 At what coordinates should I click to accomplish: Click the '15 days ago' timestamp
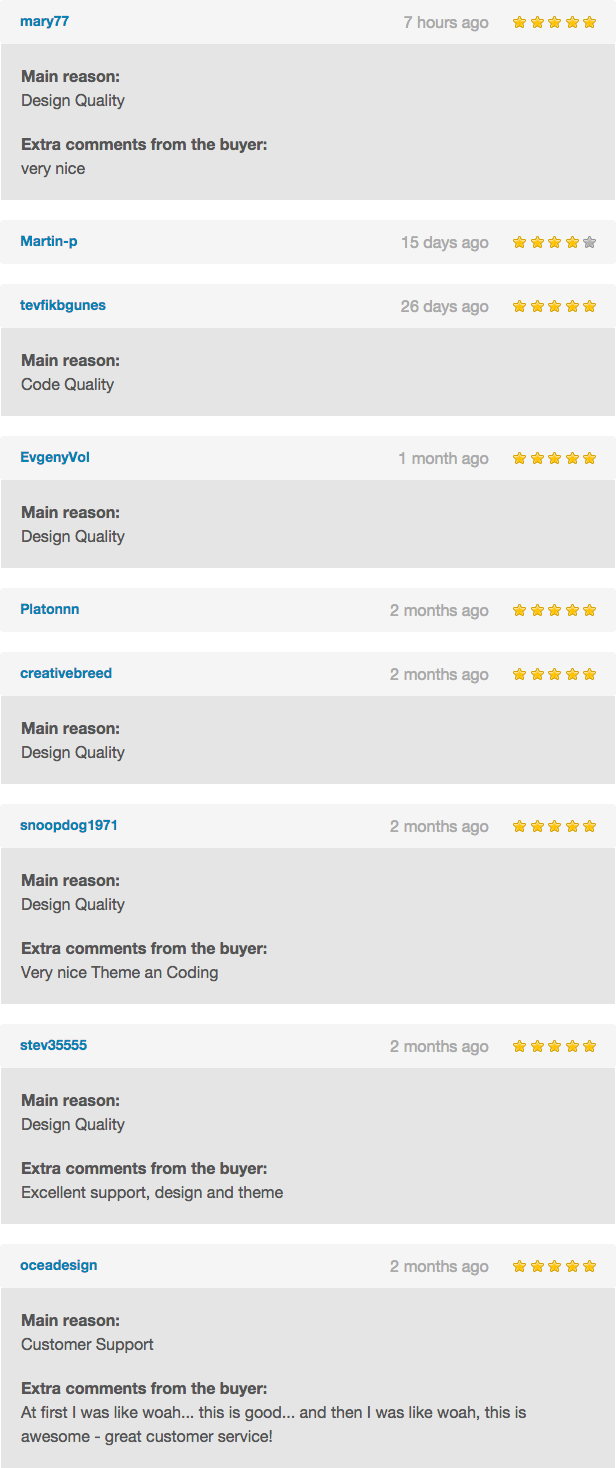[x=445, y=242]
